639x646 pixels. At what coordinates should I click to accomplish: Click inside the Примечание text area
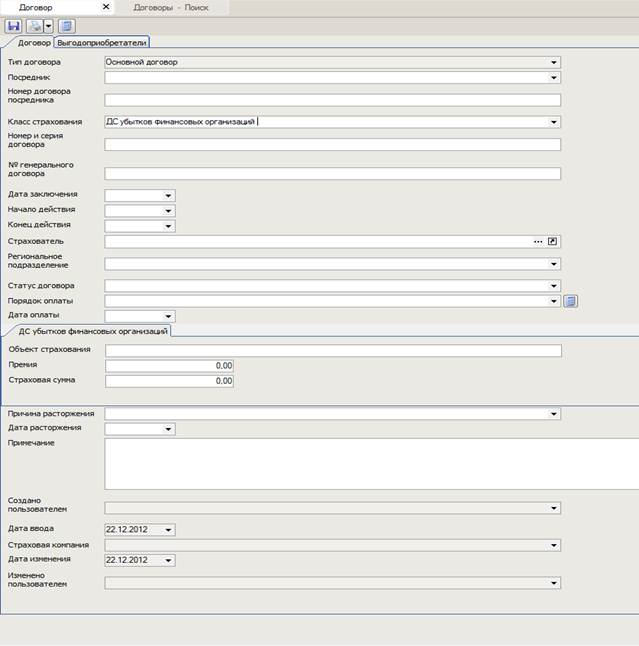pos(370,463)
